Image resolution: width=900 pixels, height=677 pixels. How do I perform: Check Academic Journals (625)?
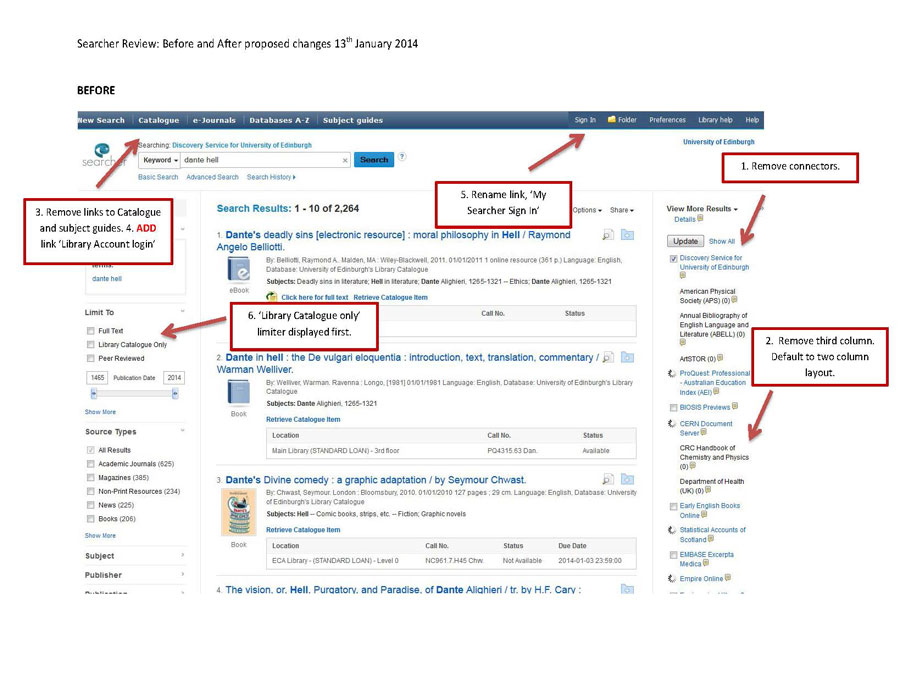(91, 464)
